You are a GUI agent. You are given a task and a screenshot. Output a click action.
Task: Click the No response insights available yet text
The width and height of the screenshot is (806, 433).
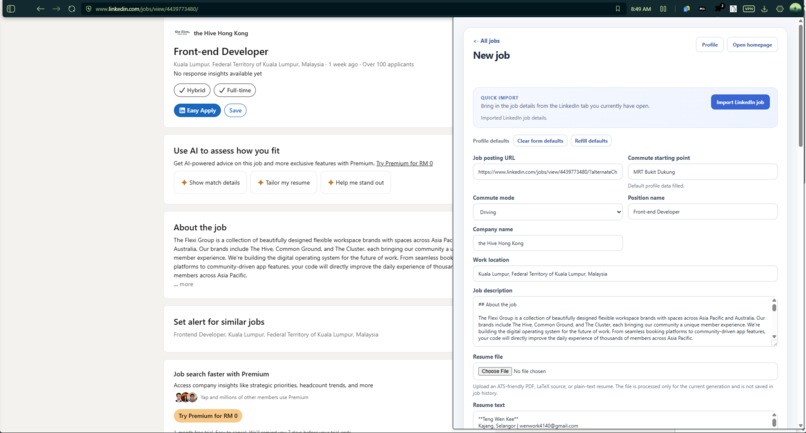(x=218, y=74)
